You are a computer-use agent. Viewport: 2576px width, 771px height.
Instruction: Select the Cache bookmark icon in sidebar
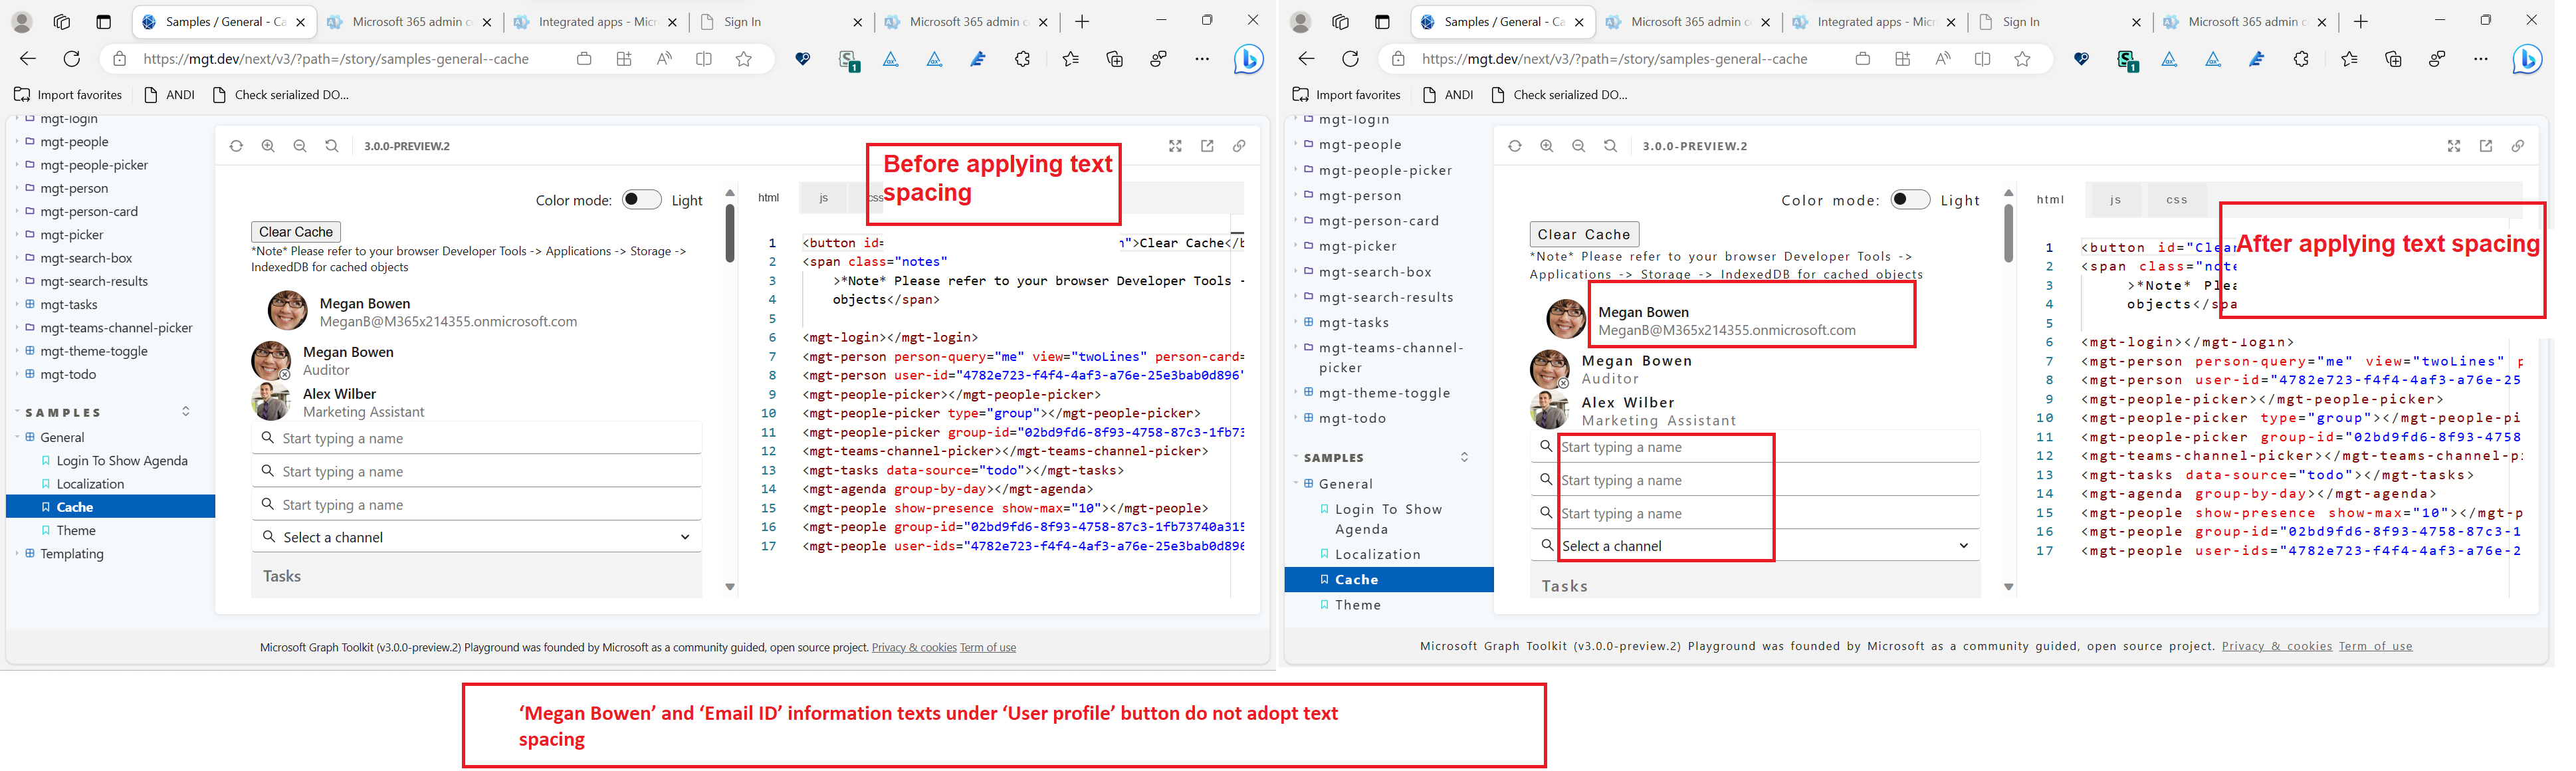click(46, 507)
